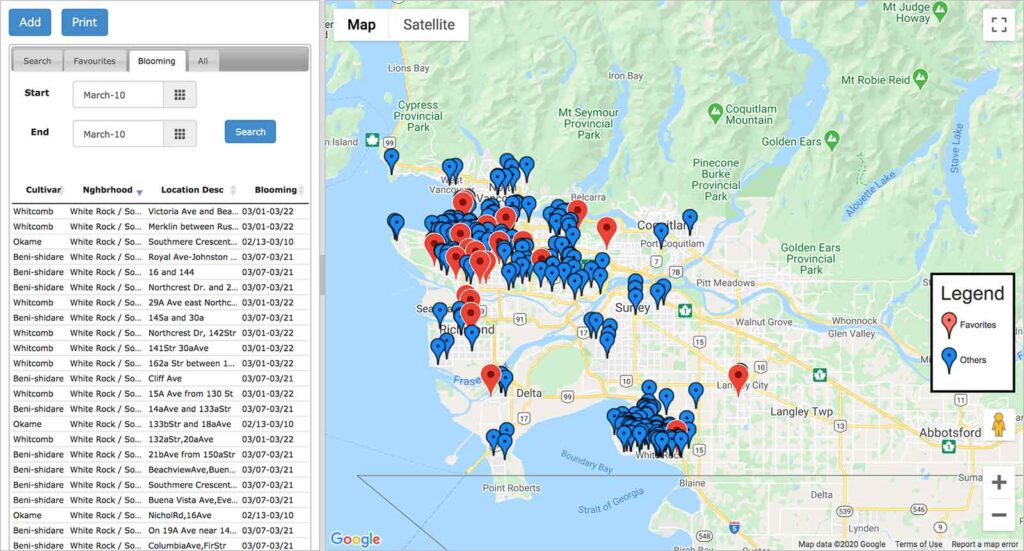Select the Street View pegman icon
The image size is (1024, 551).
pos(998,425)
